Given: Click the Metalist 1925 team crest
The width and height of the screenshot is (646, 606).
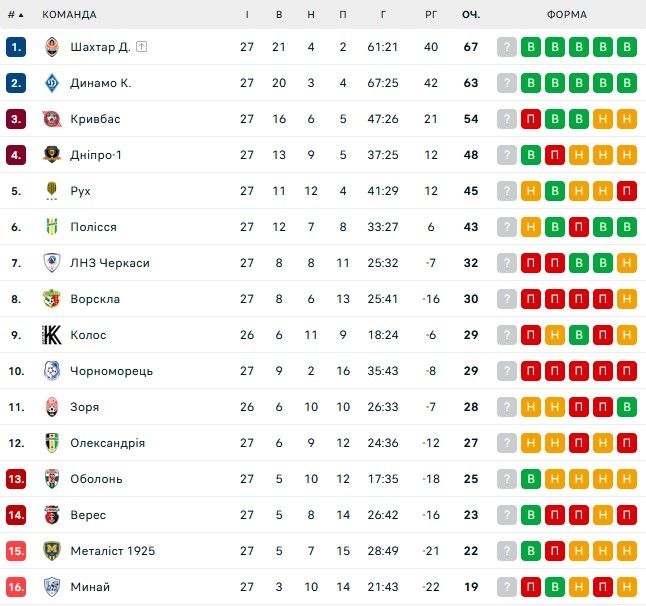Looking at the screenshot, I should [x=52, y=551].
